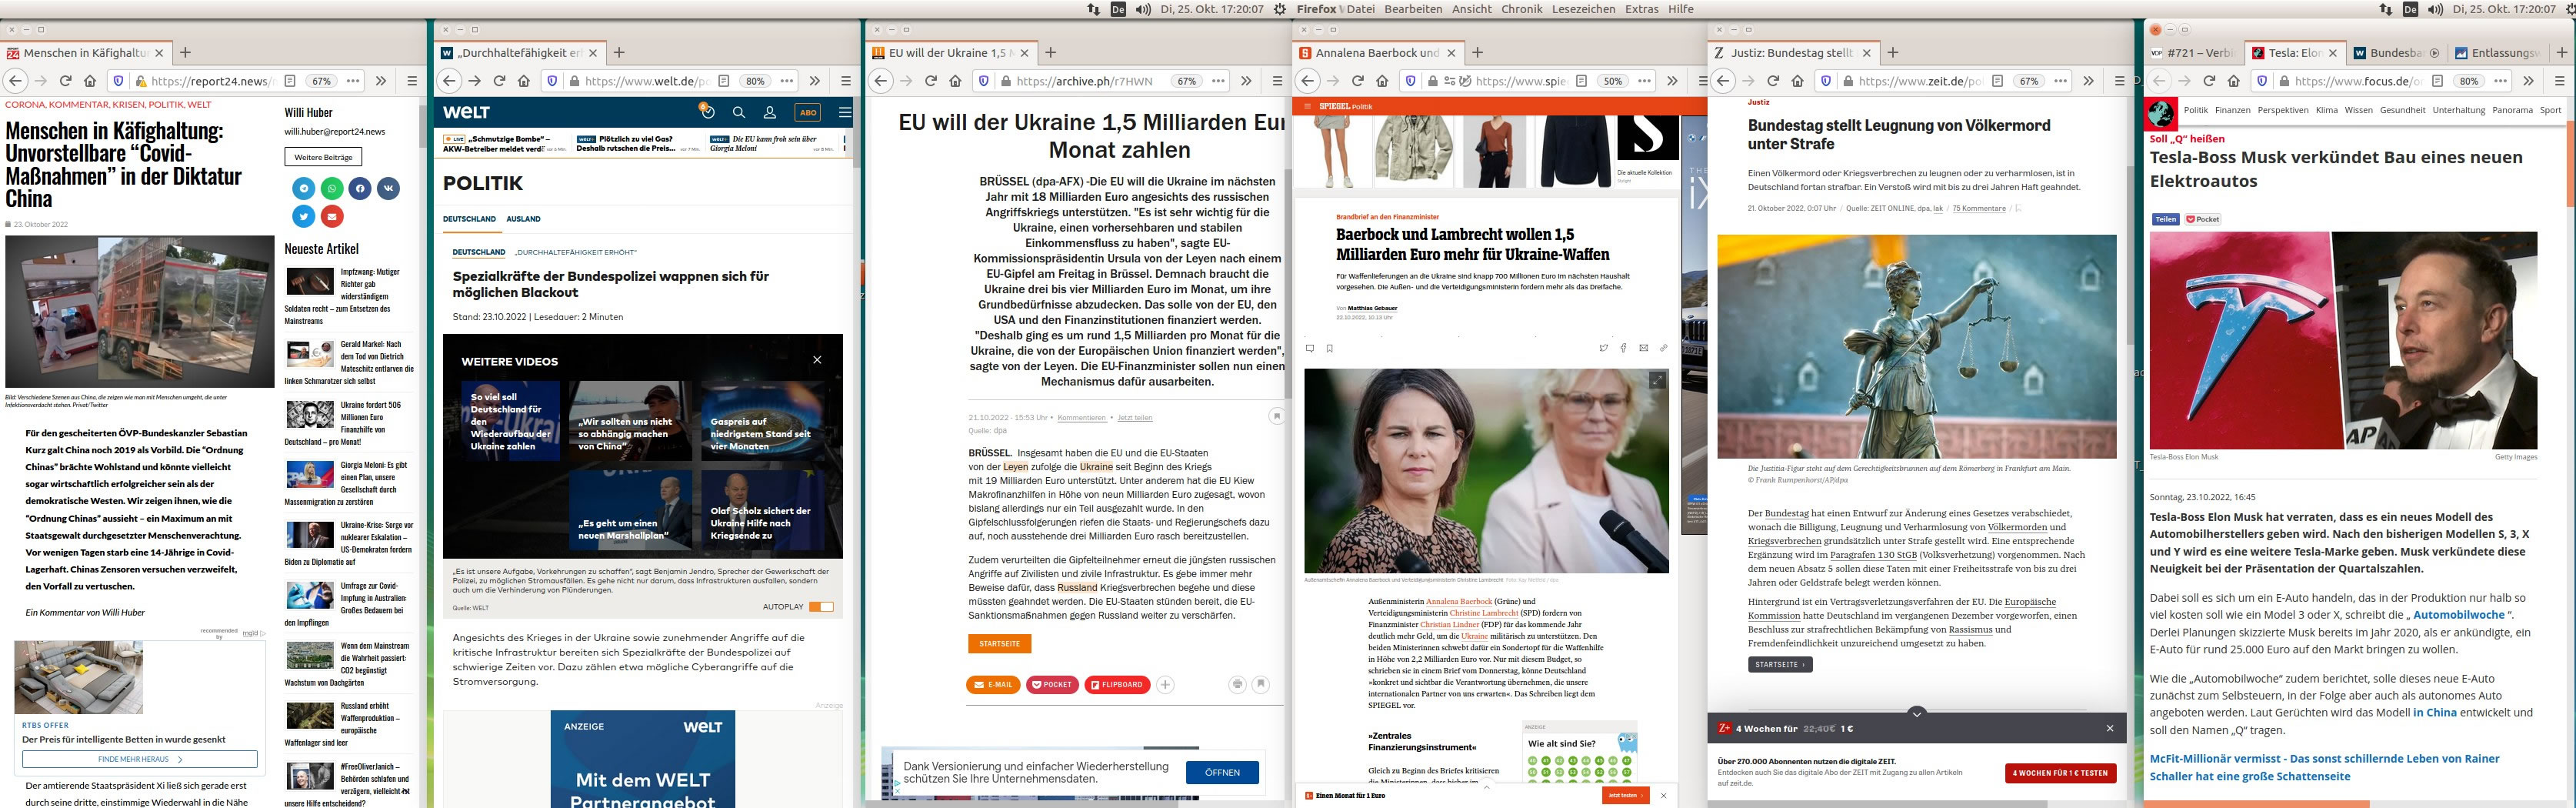Bookmark the Spiegel article with bookmark icon
This screenshot has height=808, width=2576.
point(1330,348)
